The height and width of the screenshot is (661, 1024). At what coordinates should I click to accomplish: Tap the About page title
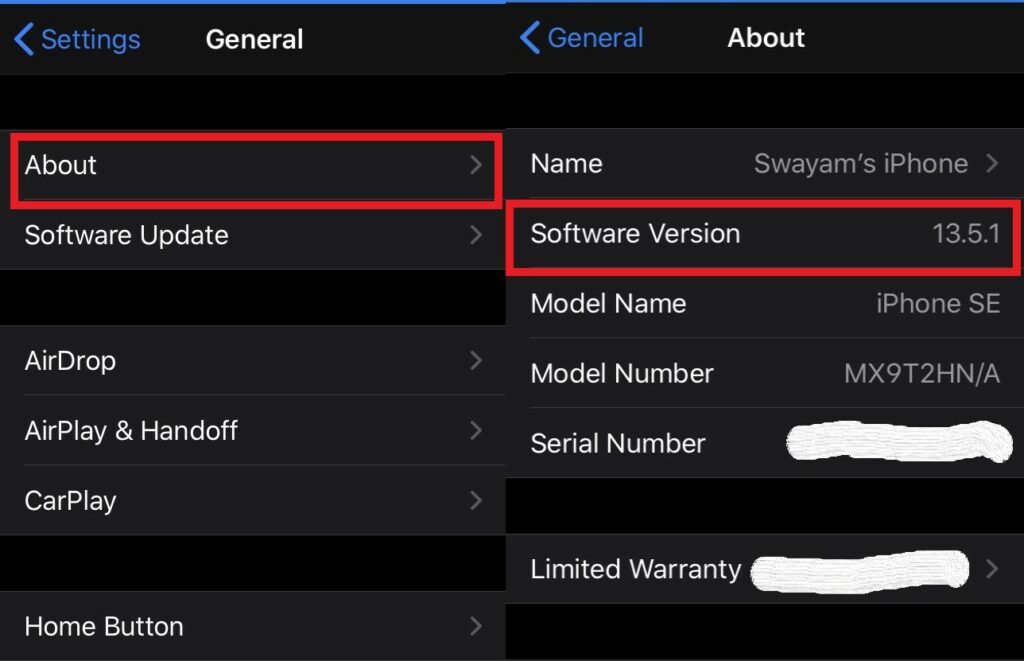(x=766, y=38)
